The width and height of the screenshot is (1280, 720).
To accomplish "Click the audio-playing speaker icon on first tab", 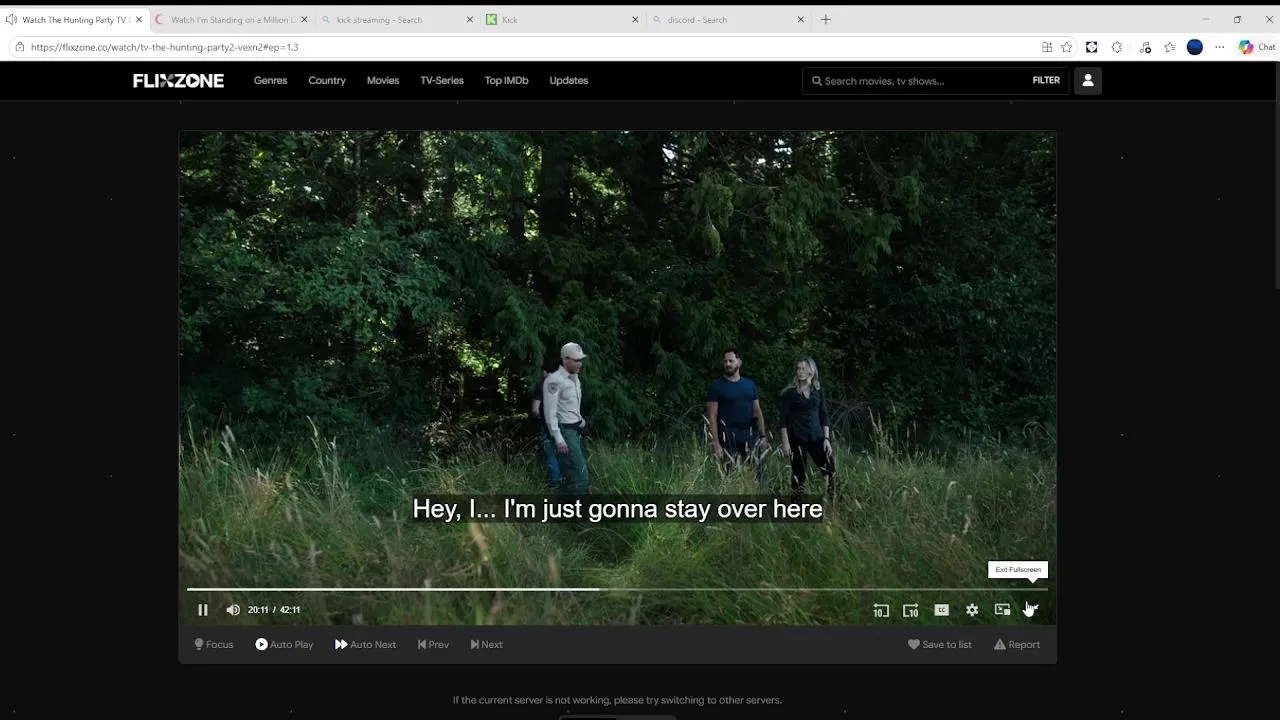I will pos(11,19).
